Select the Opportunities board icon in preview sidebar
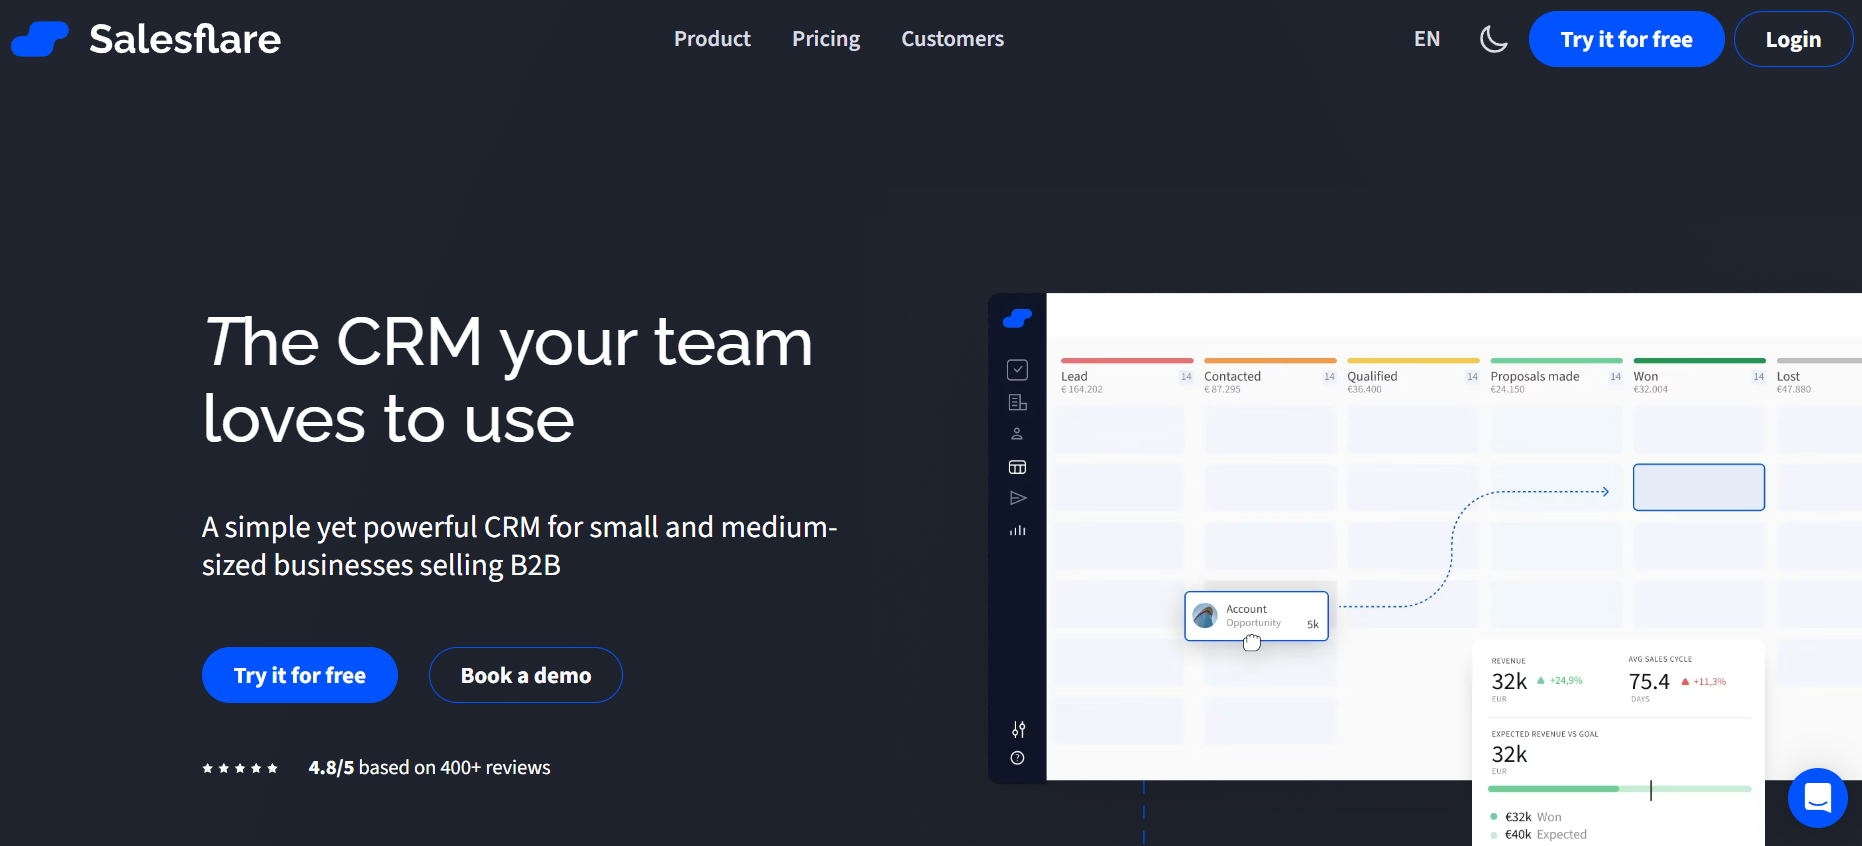1862x846 pixels. click(1017, 467)
